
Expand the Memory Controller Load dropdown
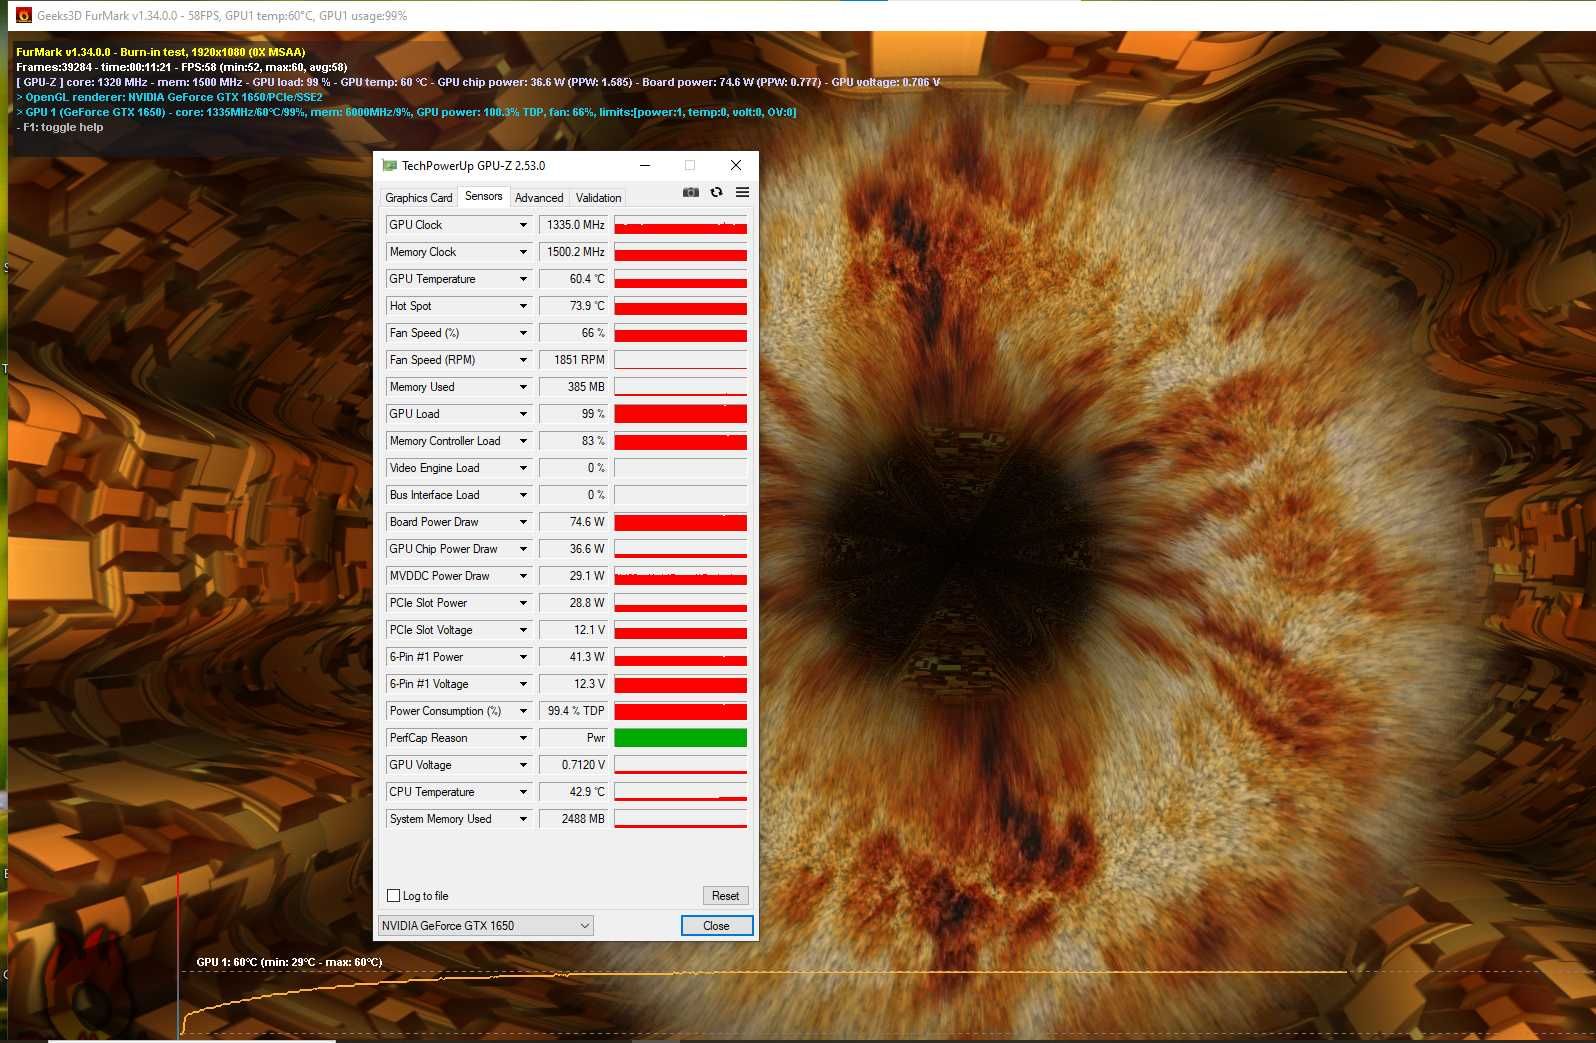pyautogui.click(x=523, y=441)
